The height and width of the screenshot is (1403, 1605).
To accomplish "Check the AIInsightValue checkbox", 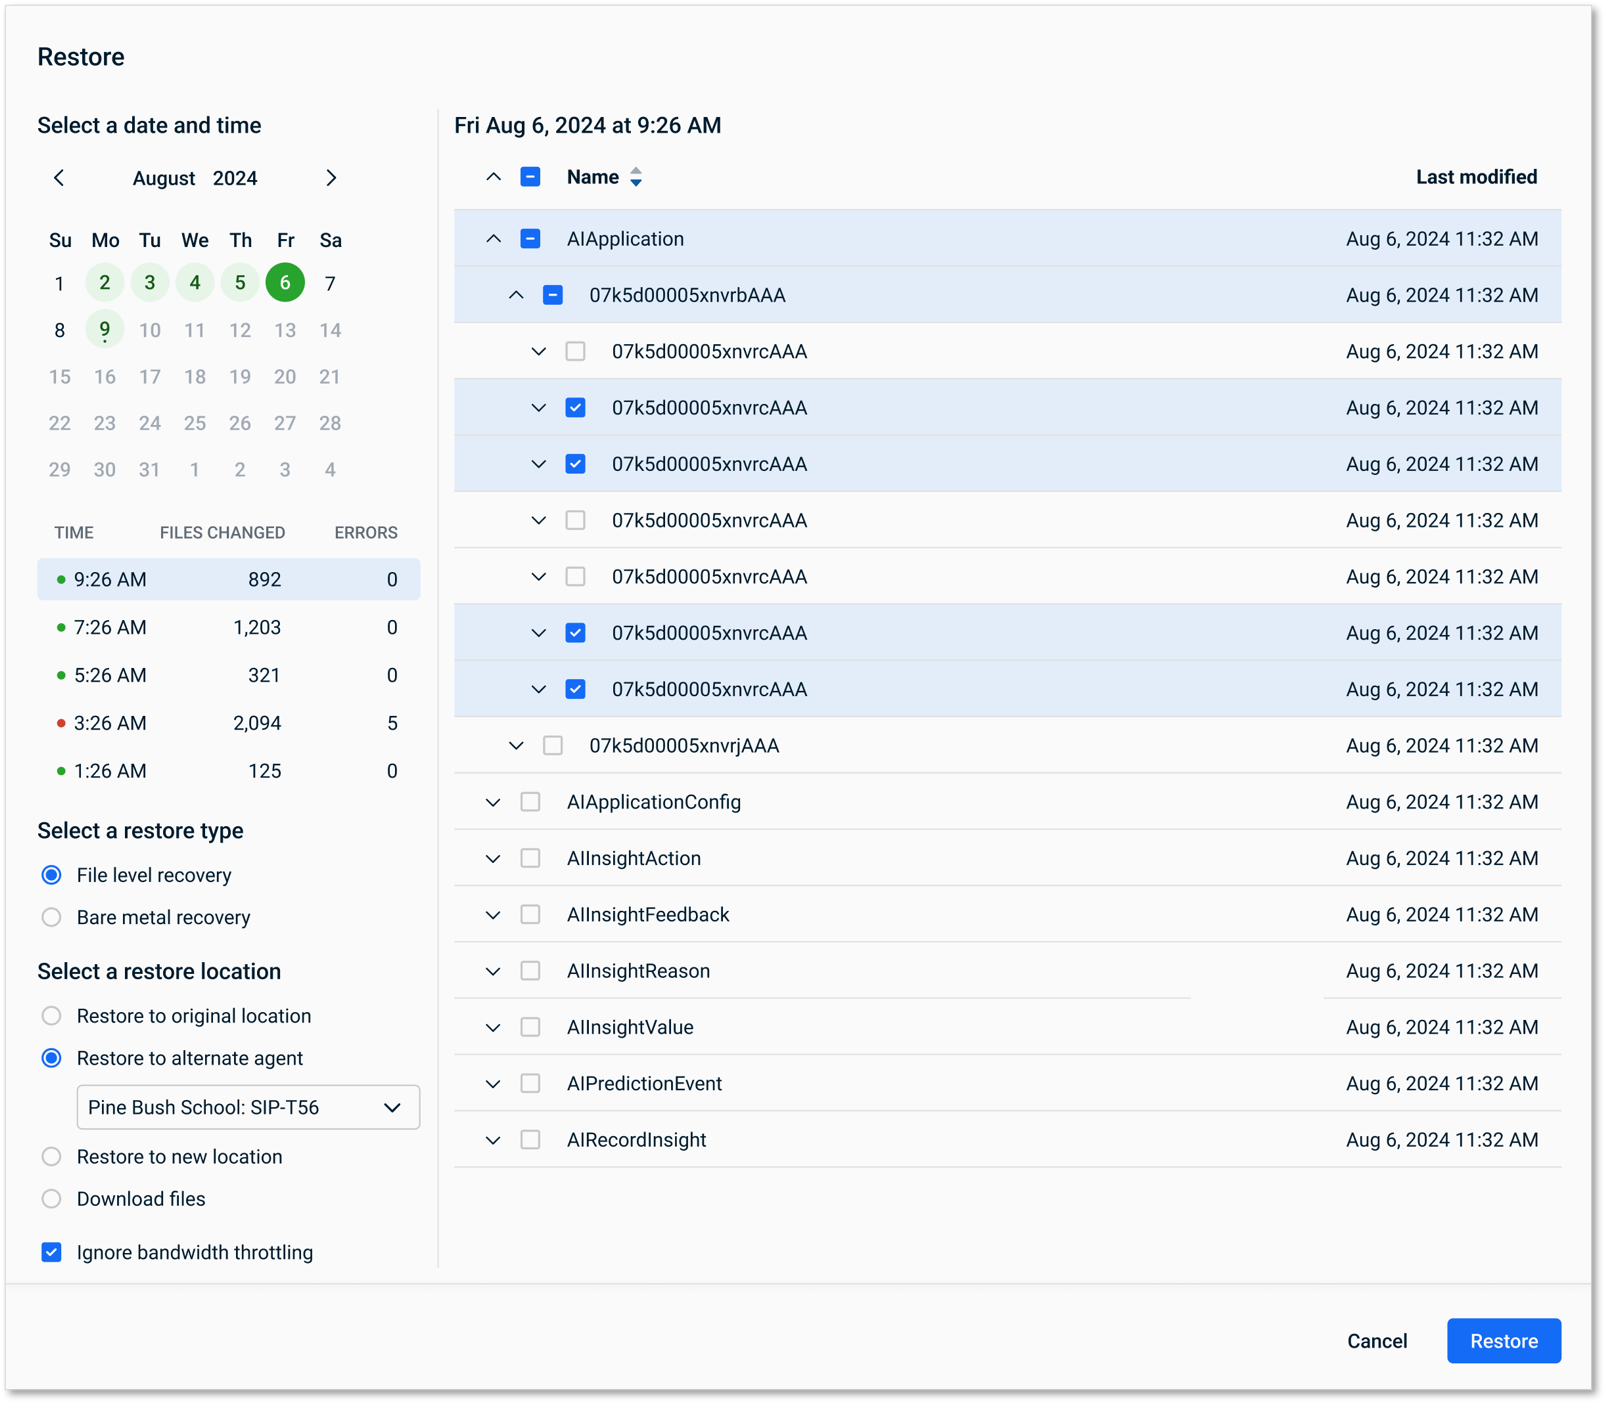I will [x=530, y=1026].
